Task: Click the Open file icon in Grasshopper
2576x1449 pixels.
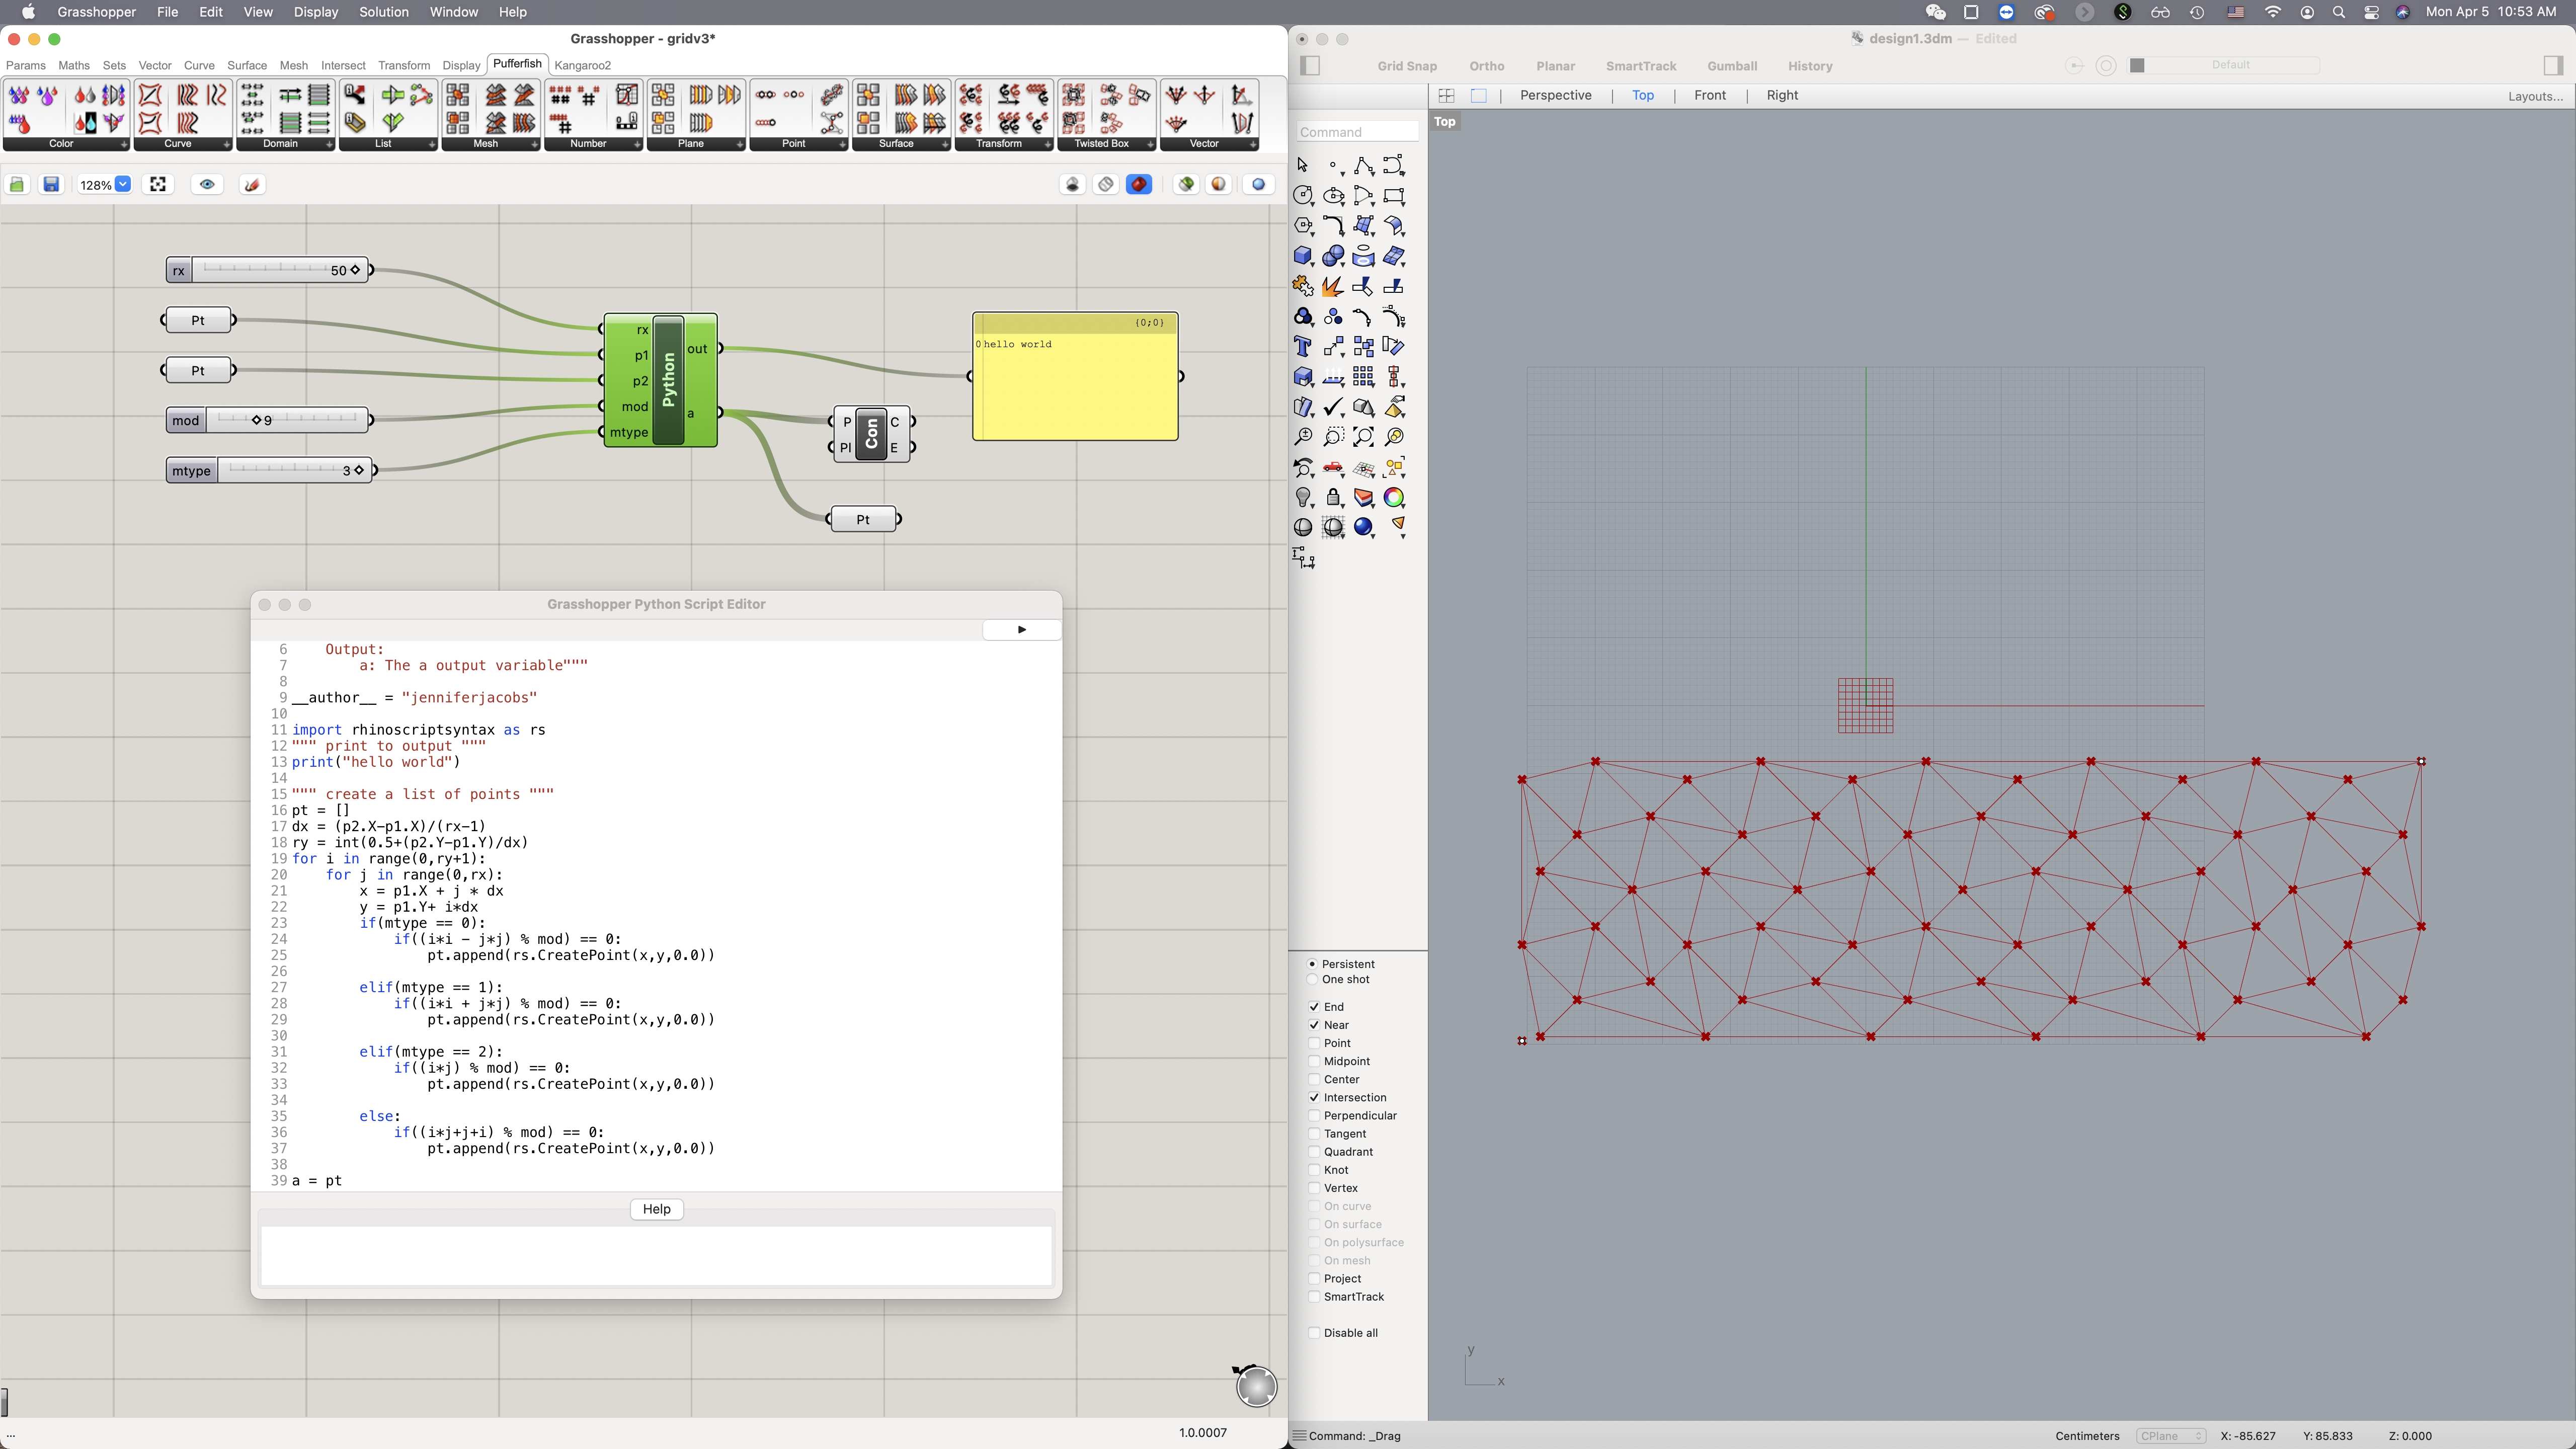Action: [x=17, y=185]
